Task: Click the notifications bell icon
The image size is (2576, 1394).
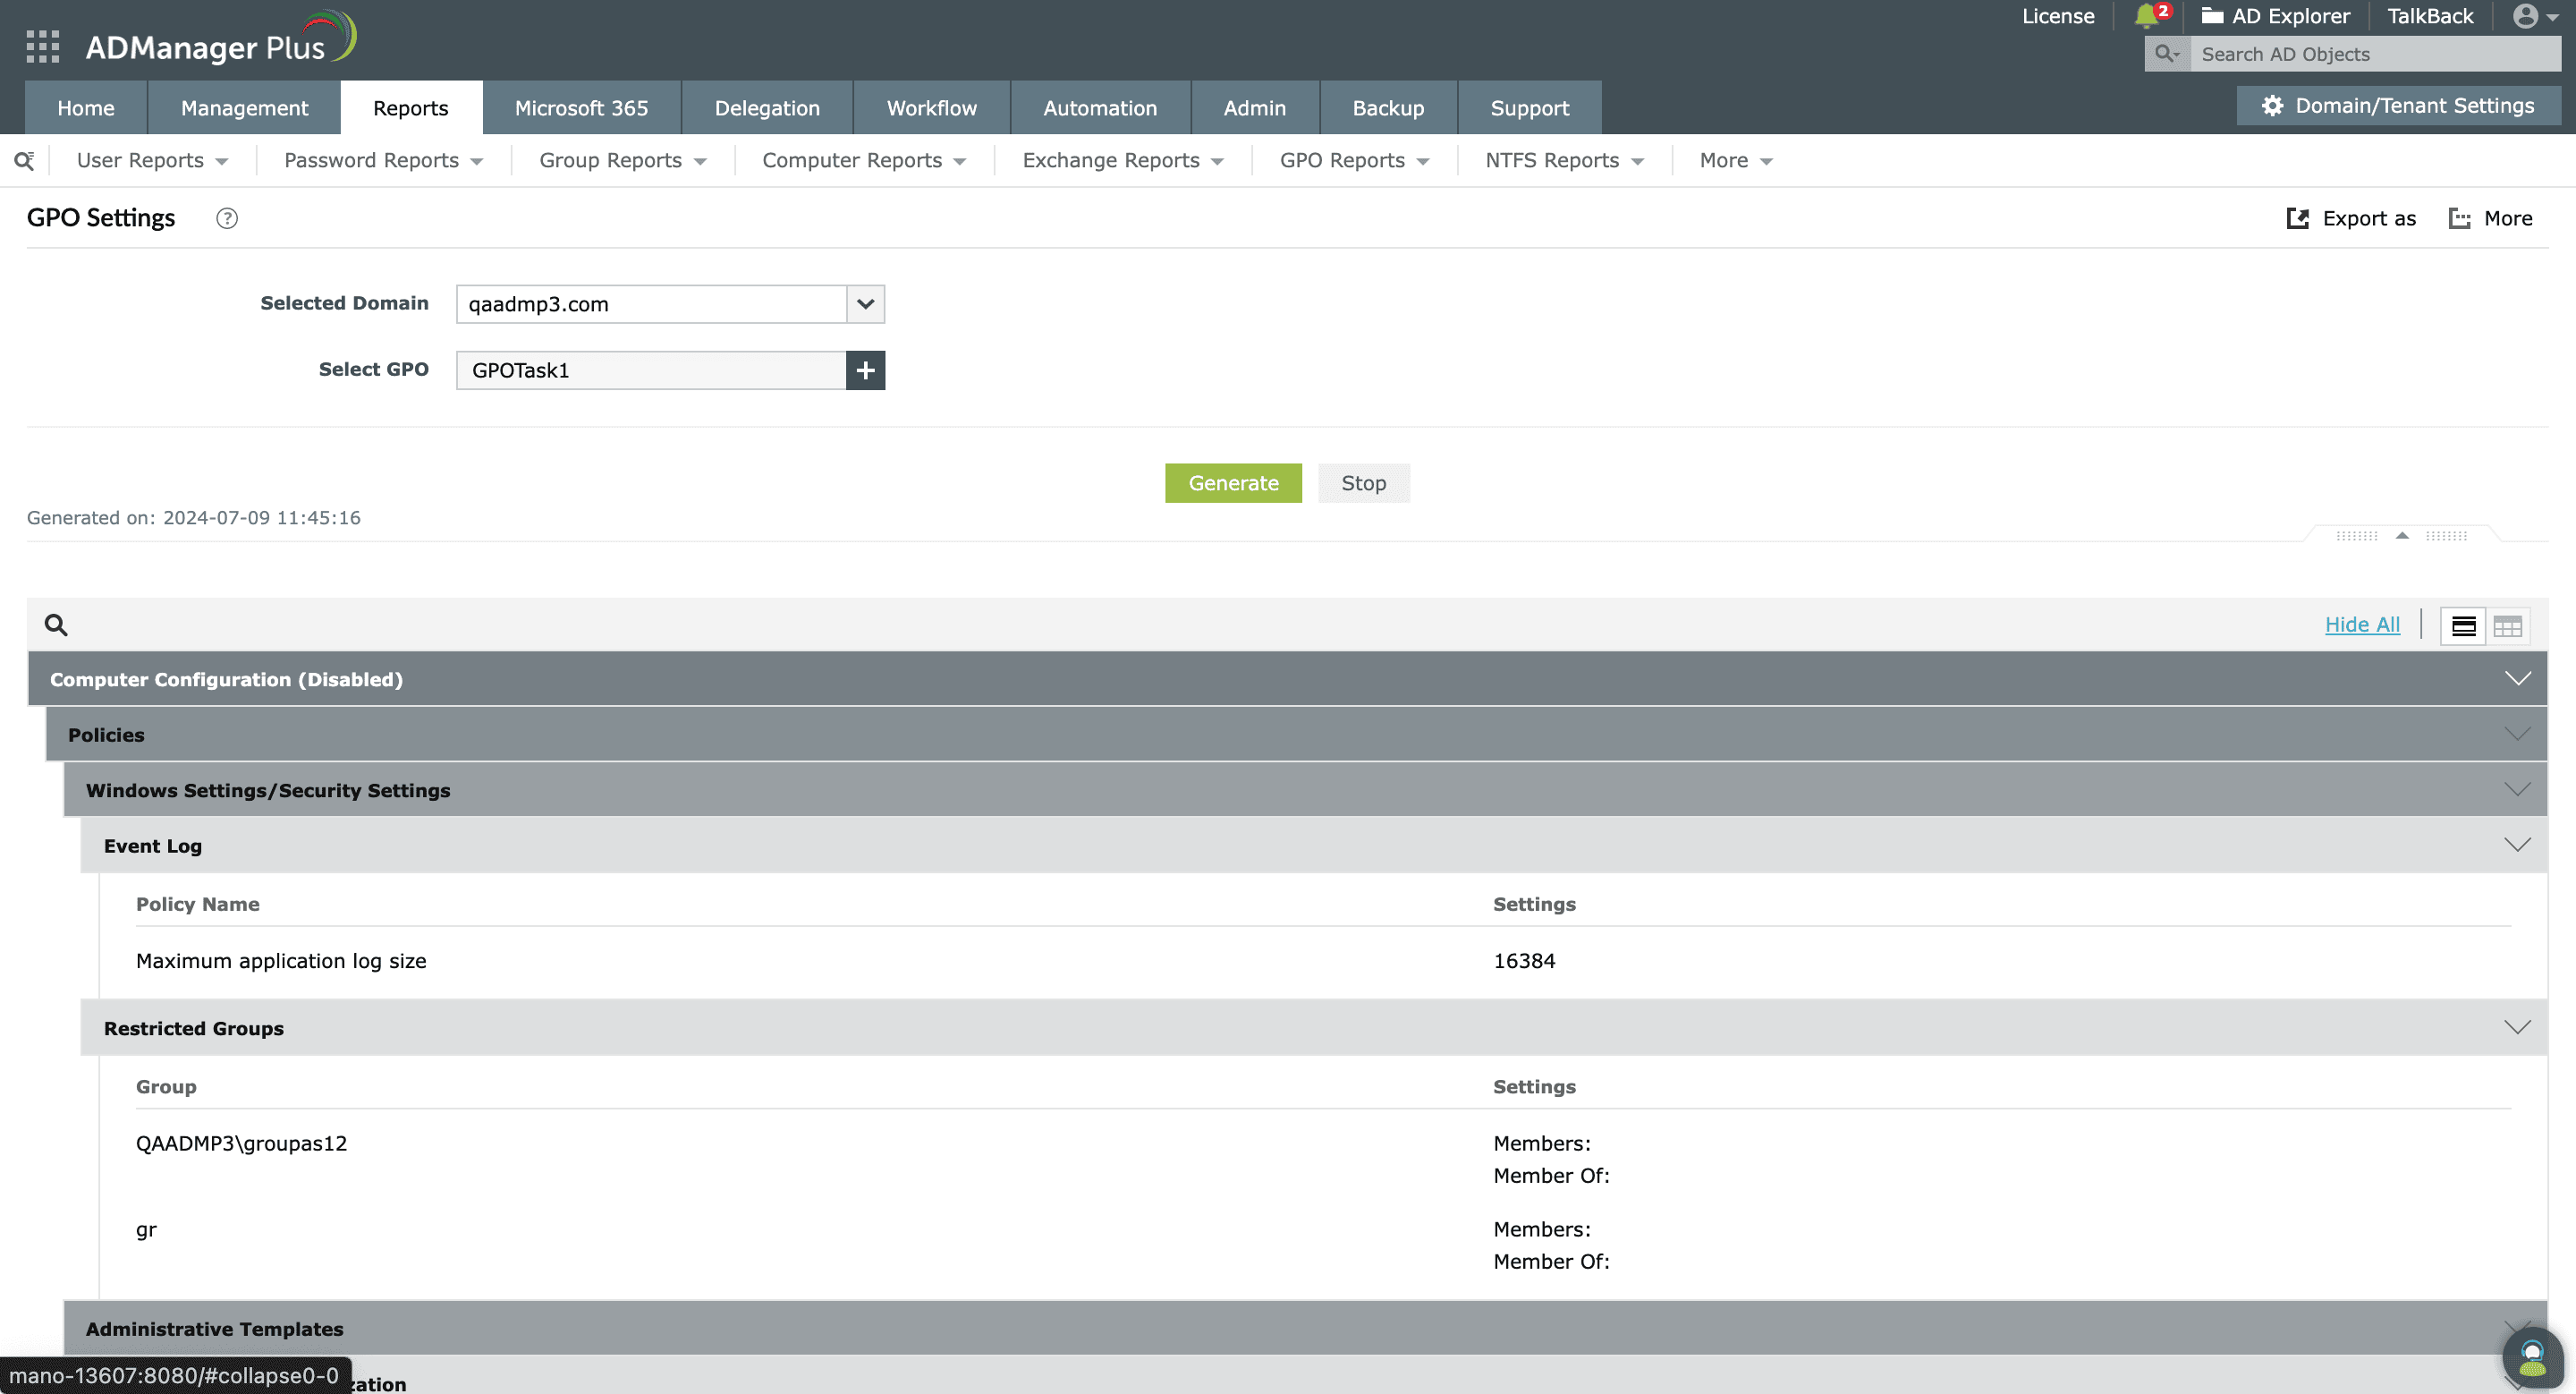Action: [x=2146, y=16]
